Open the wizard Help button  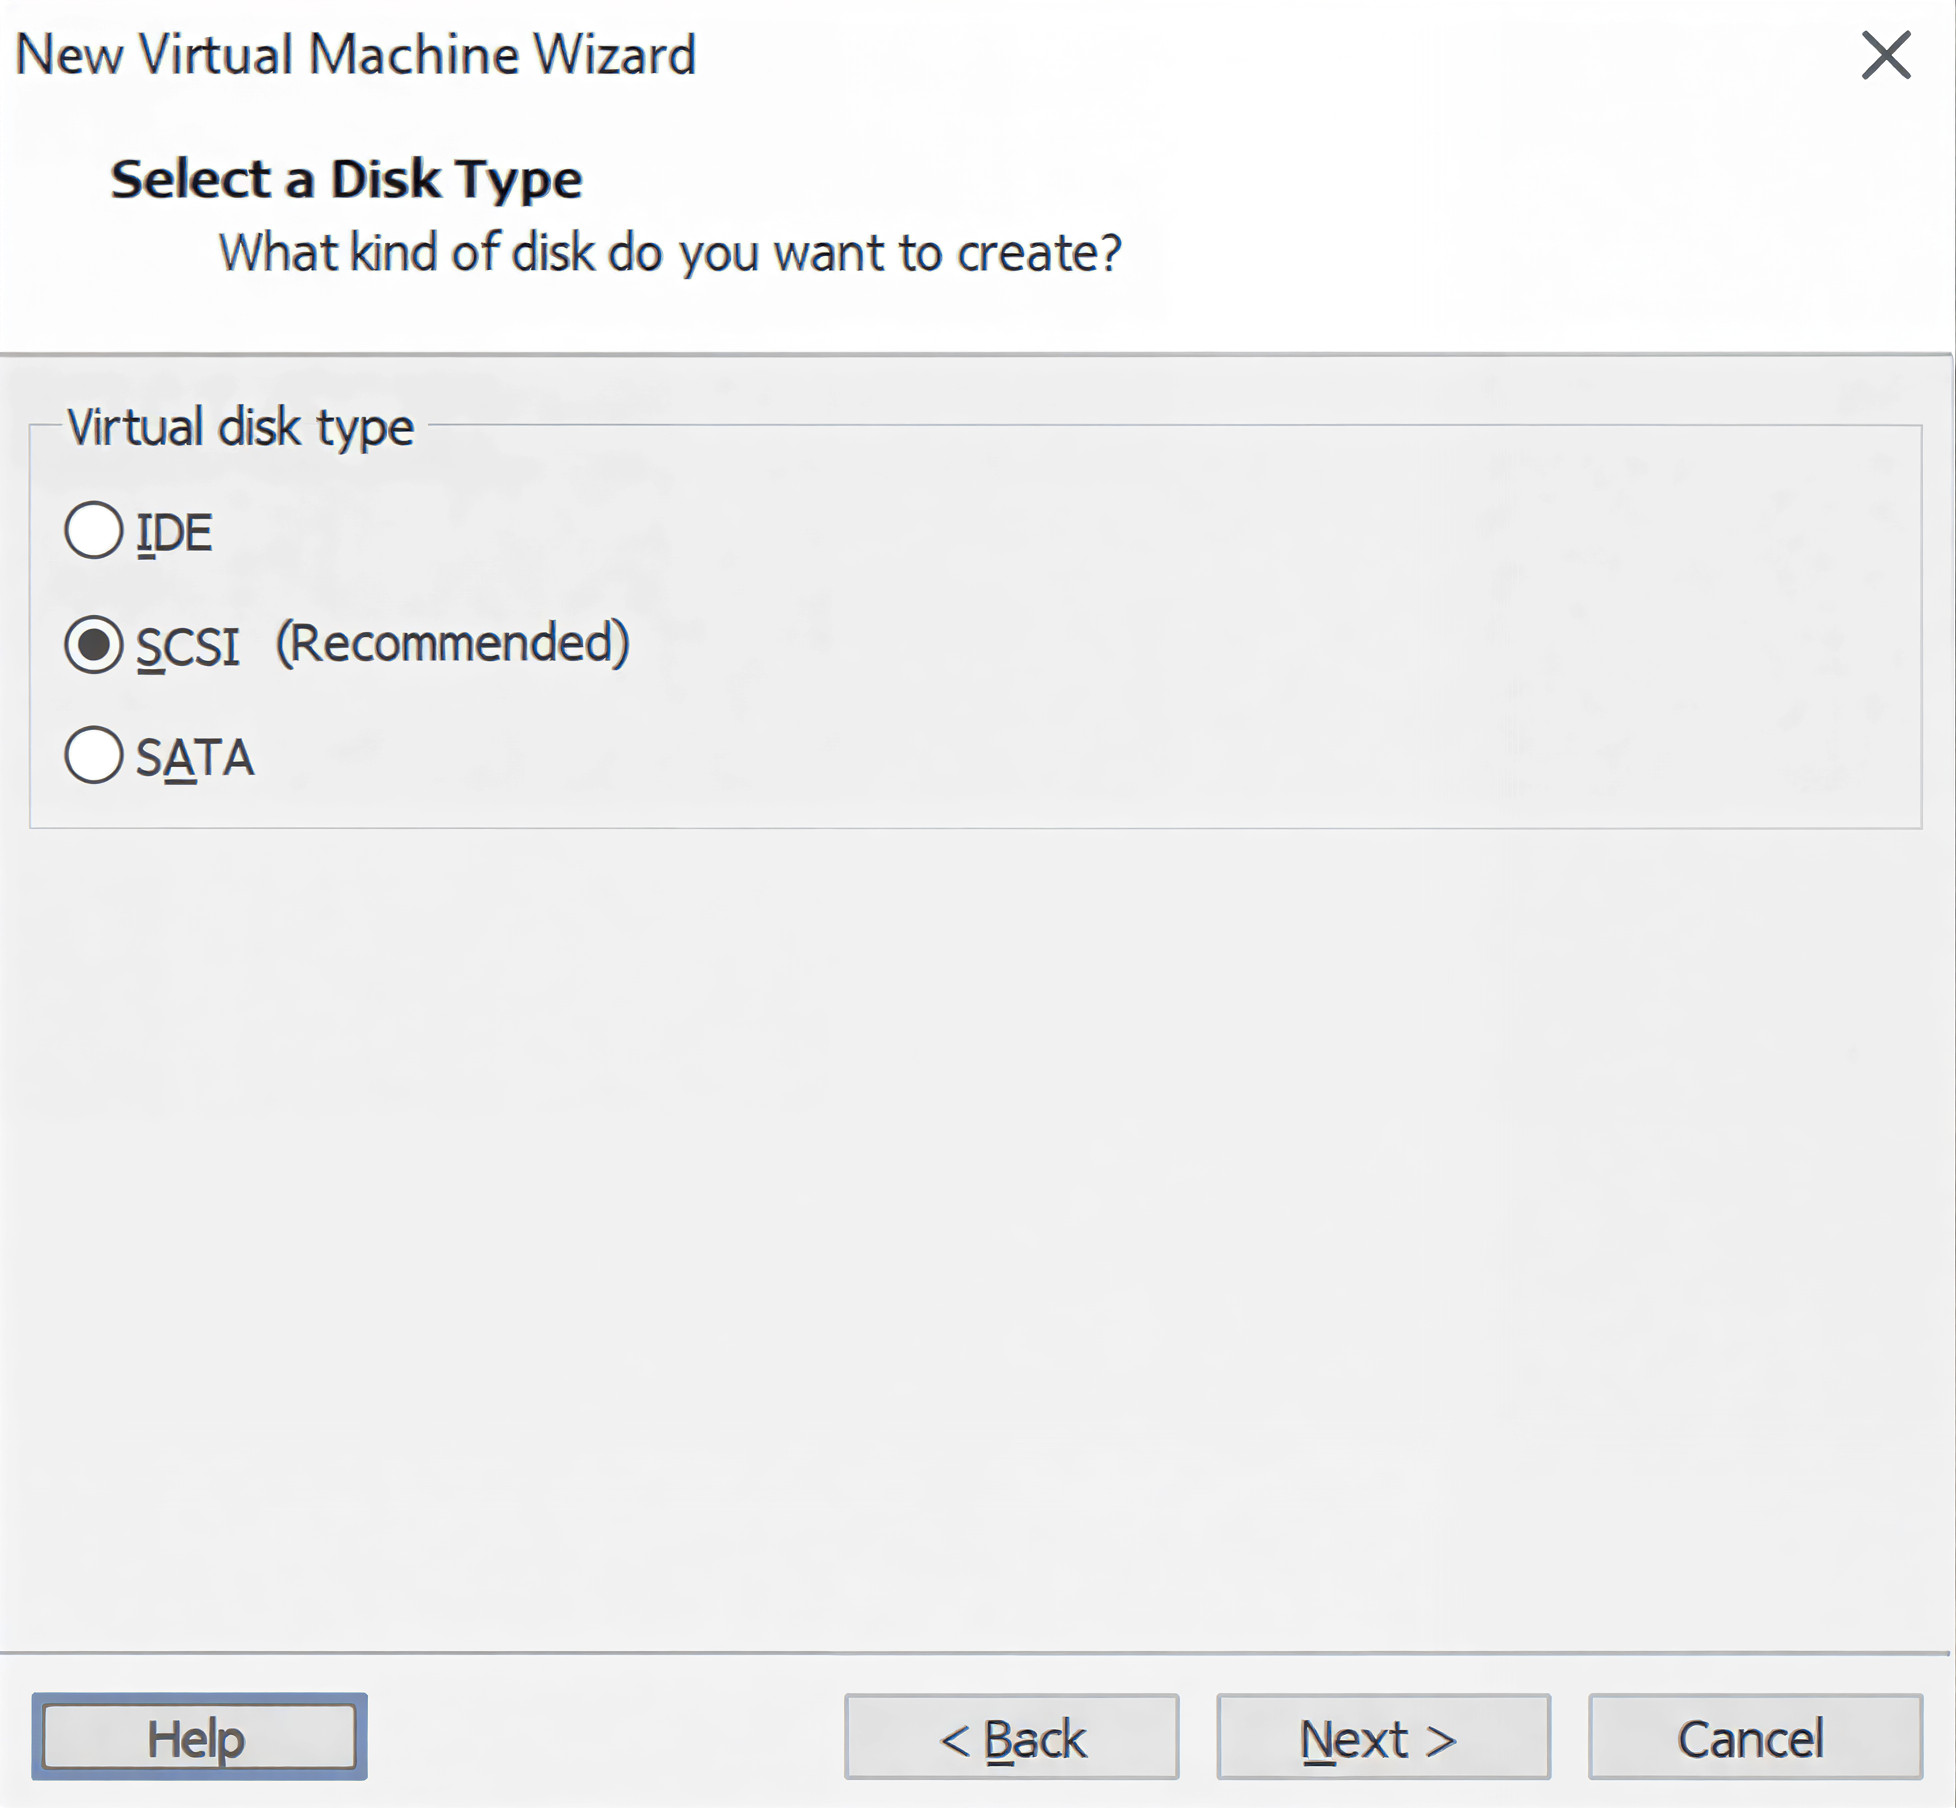tap(199, 1737)
